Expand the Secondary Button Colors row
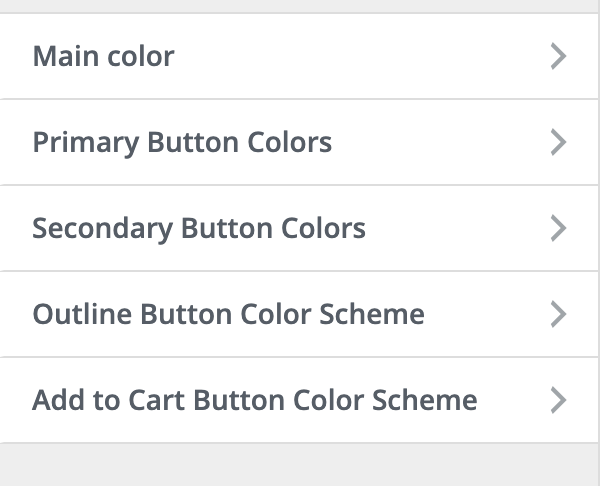The height and width of the screenshot is (486, 600). [x=300, y=228]
